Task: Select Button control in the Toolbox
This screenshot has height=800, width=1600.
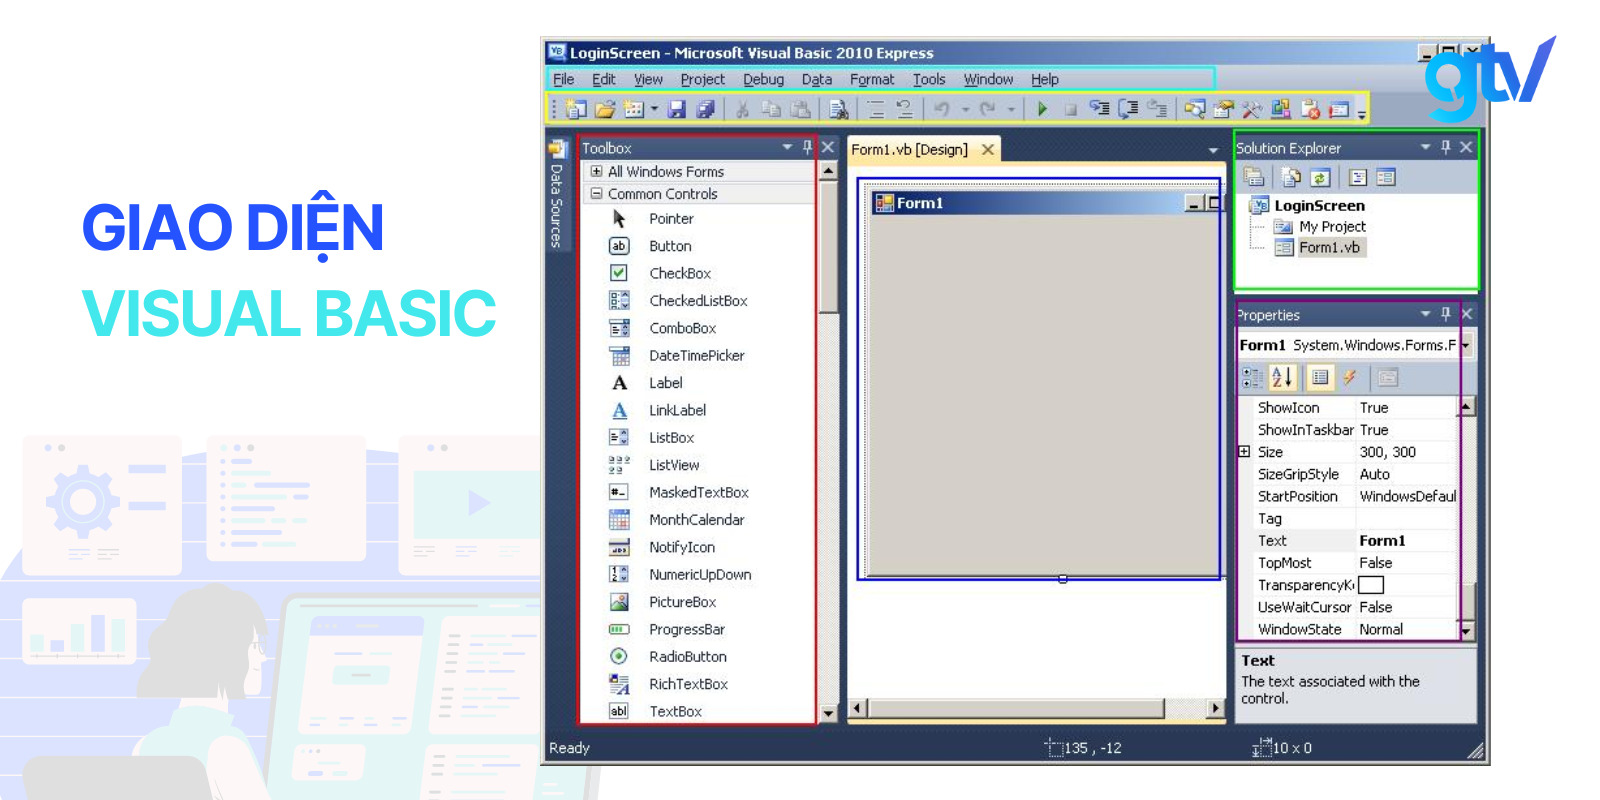Action: click(670, 246)
